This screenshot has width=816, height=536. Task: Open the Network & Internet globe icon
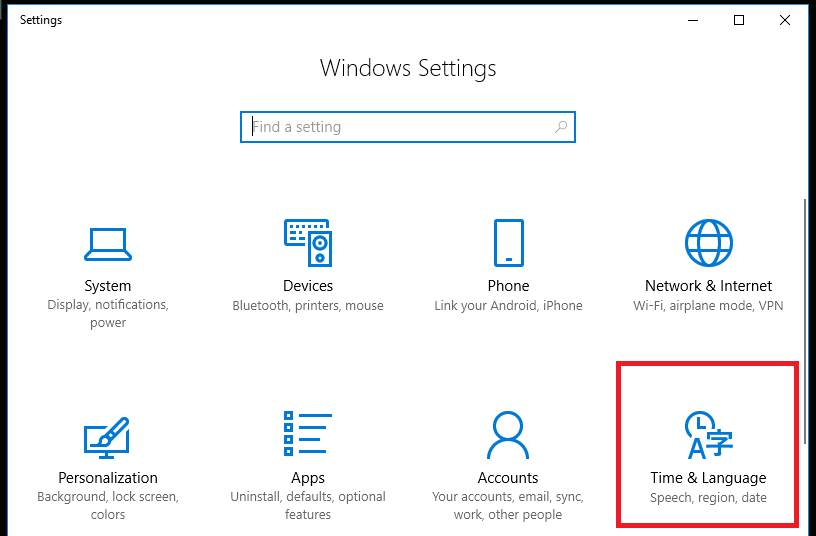[x=708, y=243]
